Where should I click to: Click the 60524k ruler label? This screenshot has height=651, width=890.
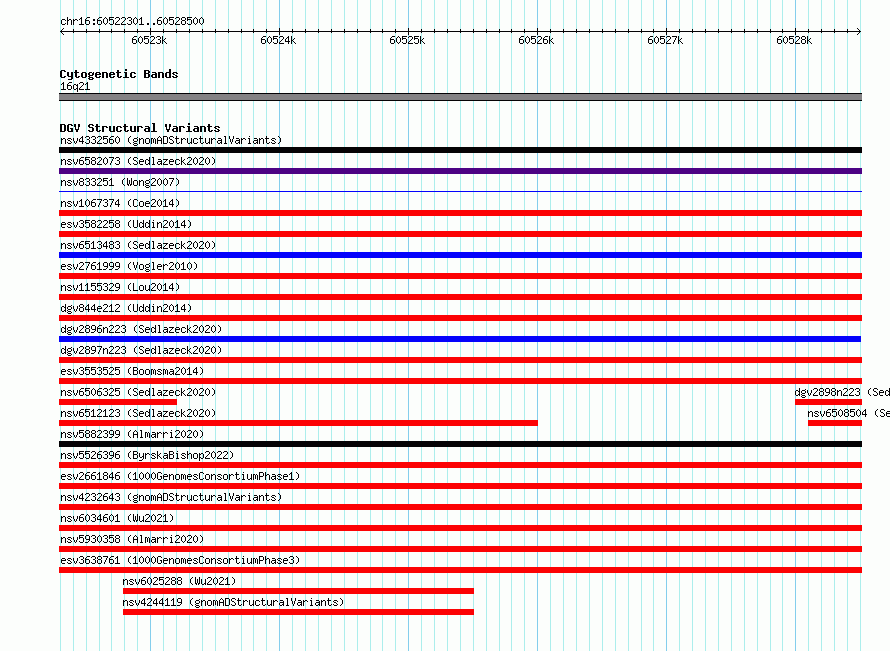tap(278, 40)
